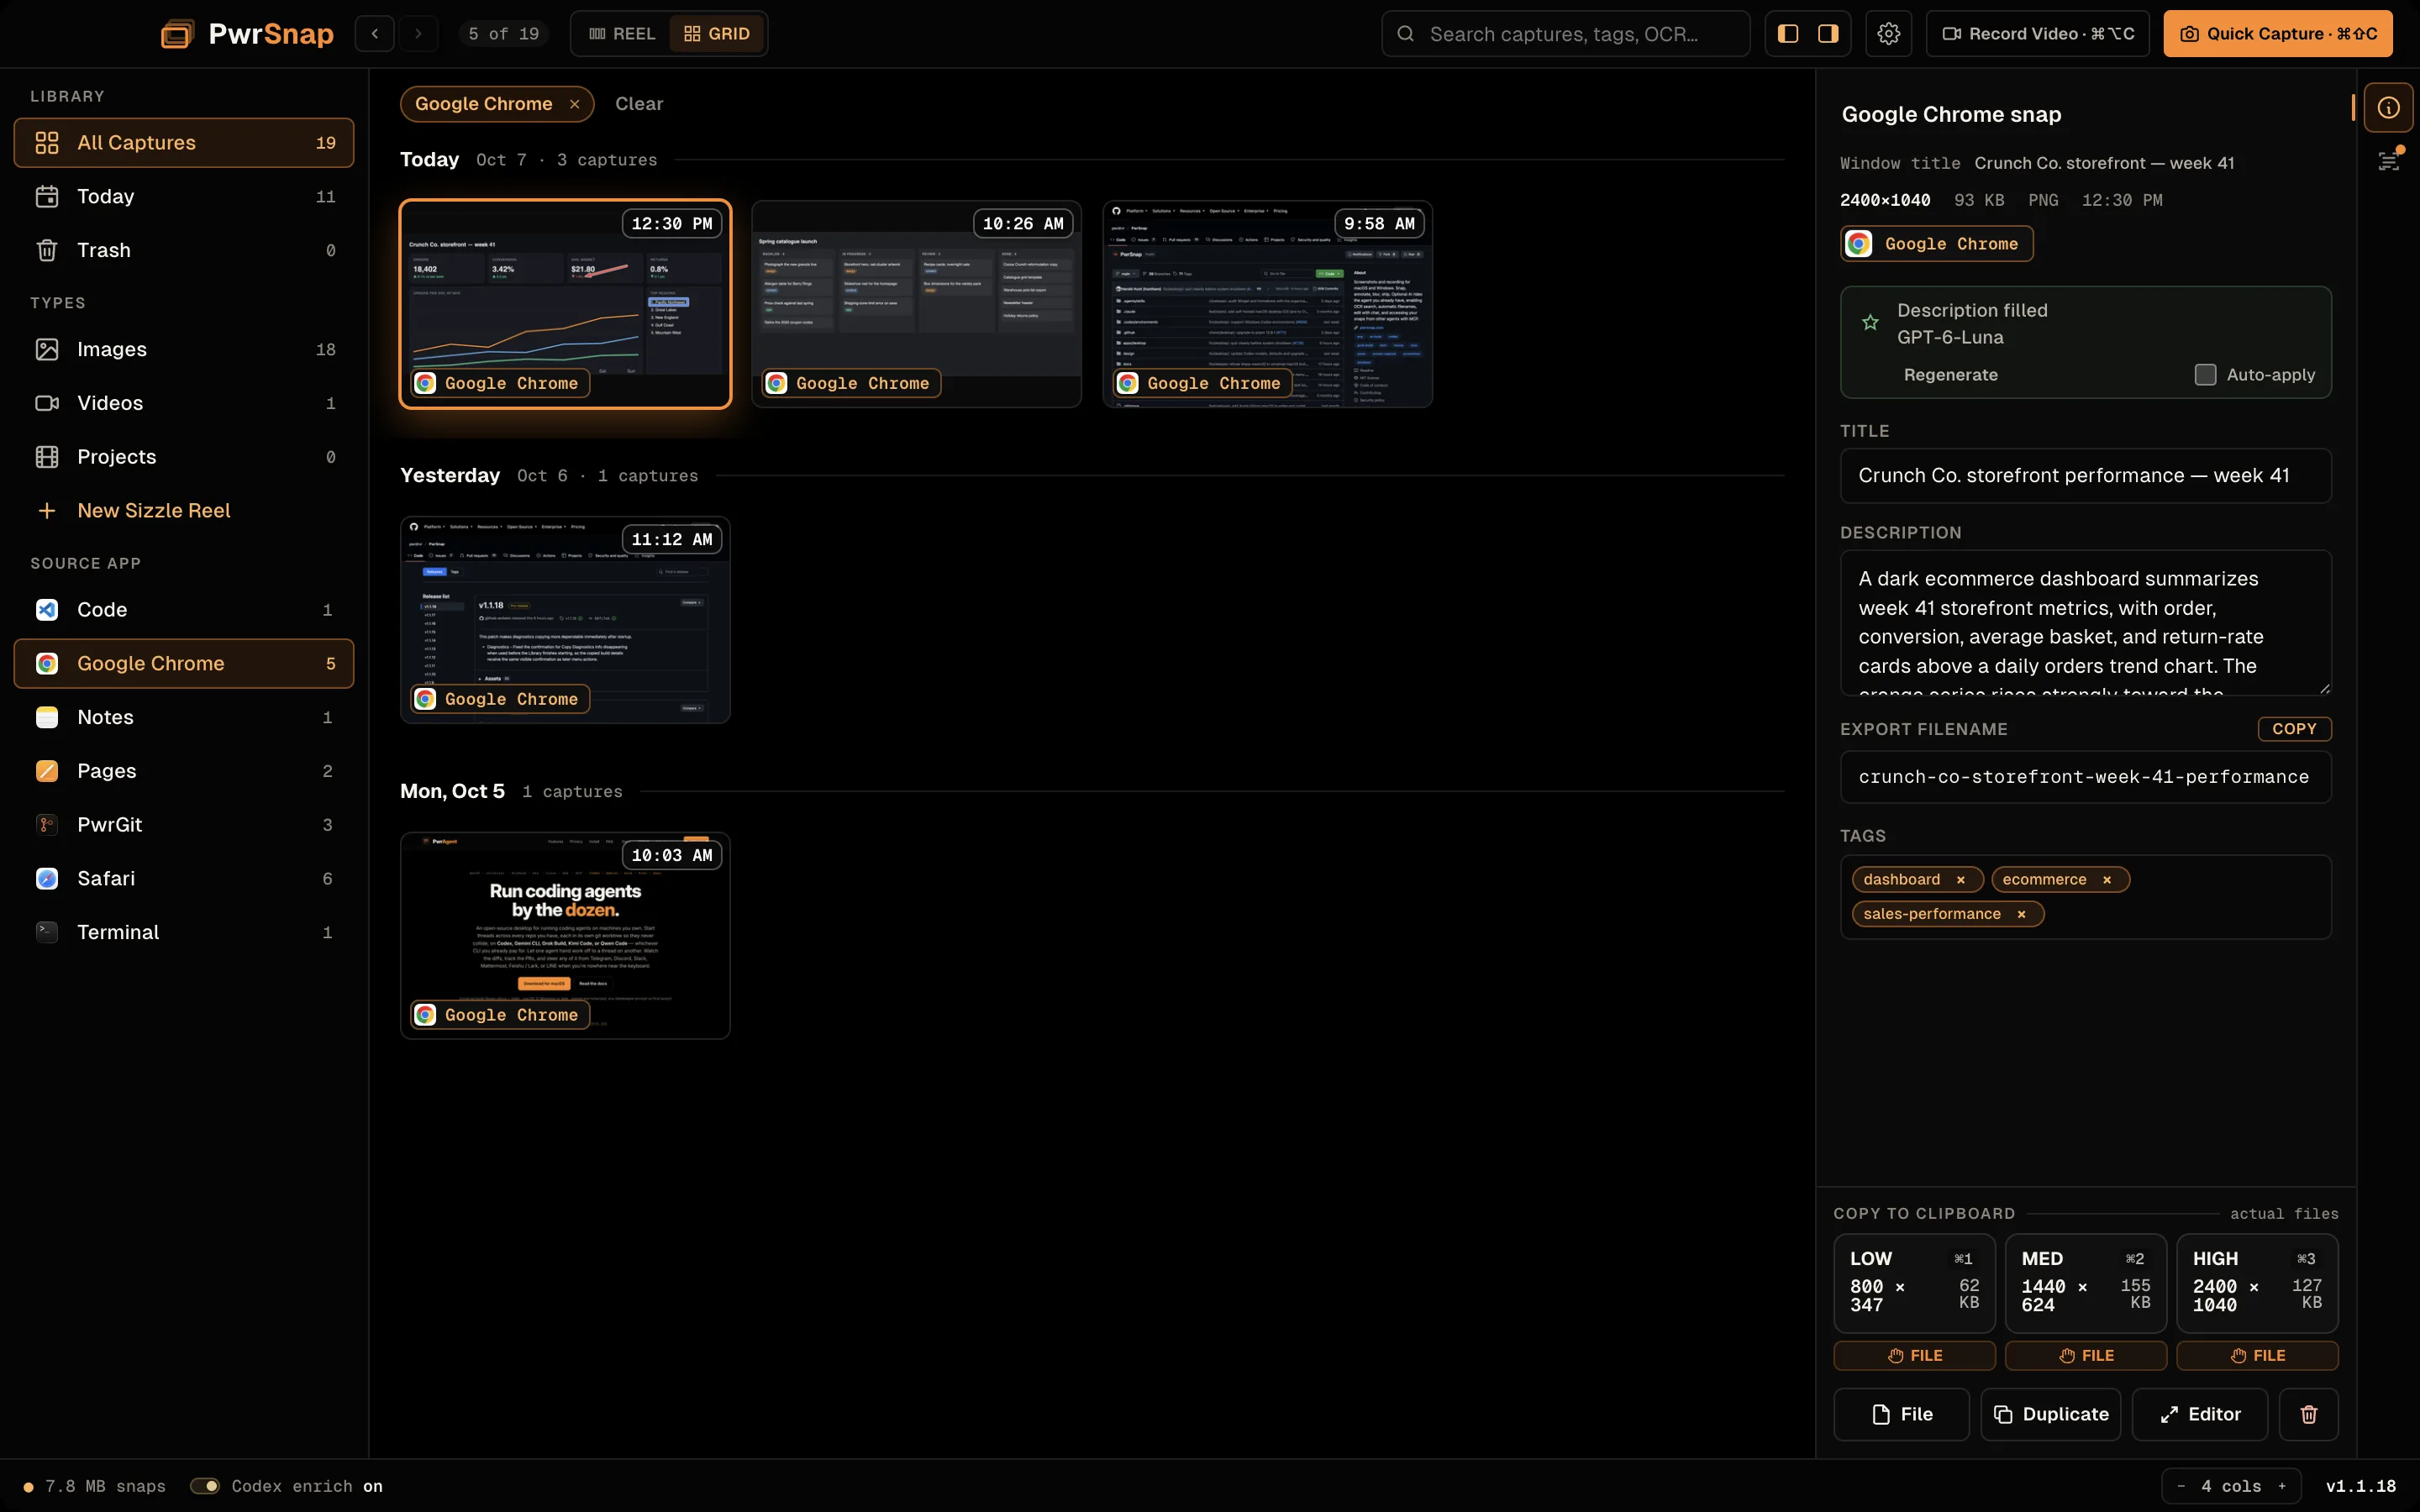Click Quick Capture button

[2277, 34]
